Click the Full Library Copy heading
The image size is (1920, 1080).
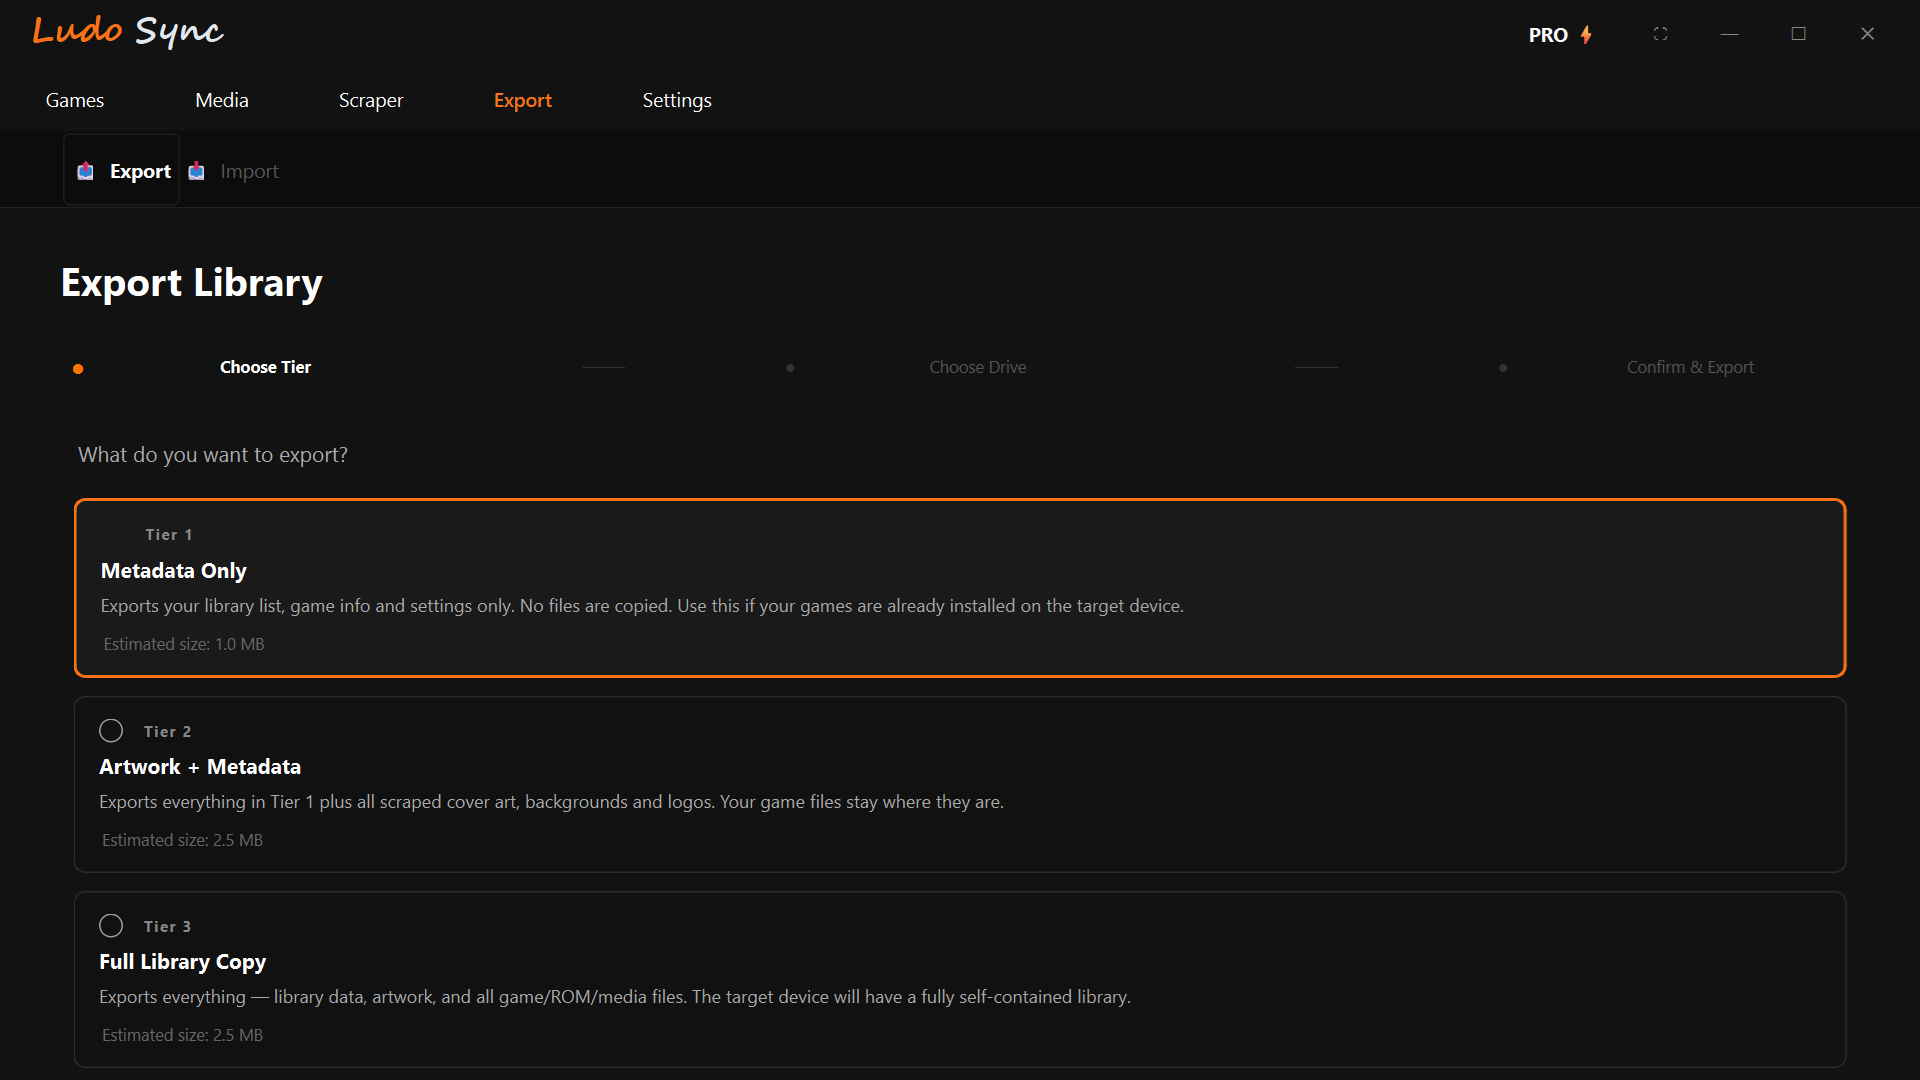coord(182,962)
